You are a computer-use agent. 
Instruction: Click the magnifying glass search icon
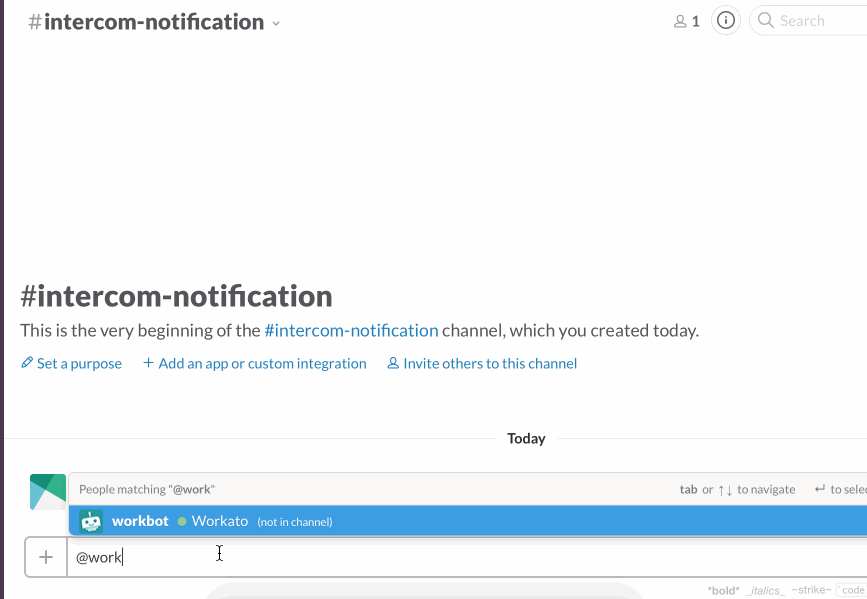(766, 20)
